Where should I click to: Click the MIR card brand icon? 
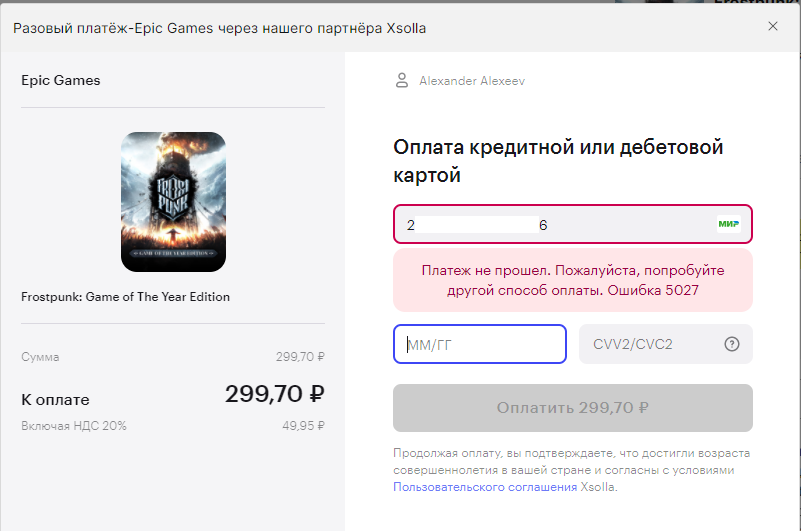(728, 224)
